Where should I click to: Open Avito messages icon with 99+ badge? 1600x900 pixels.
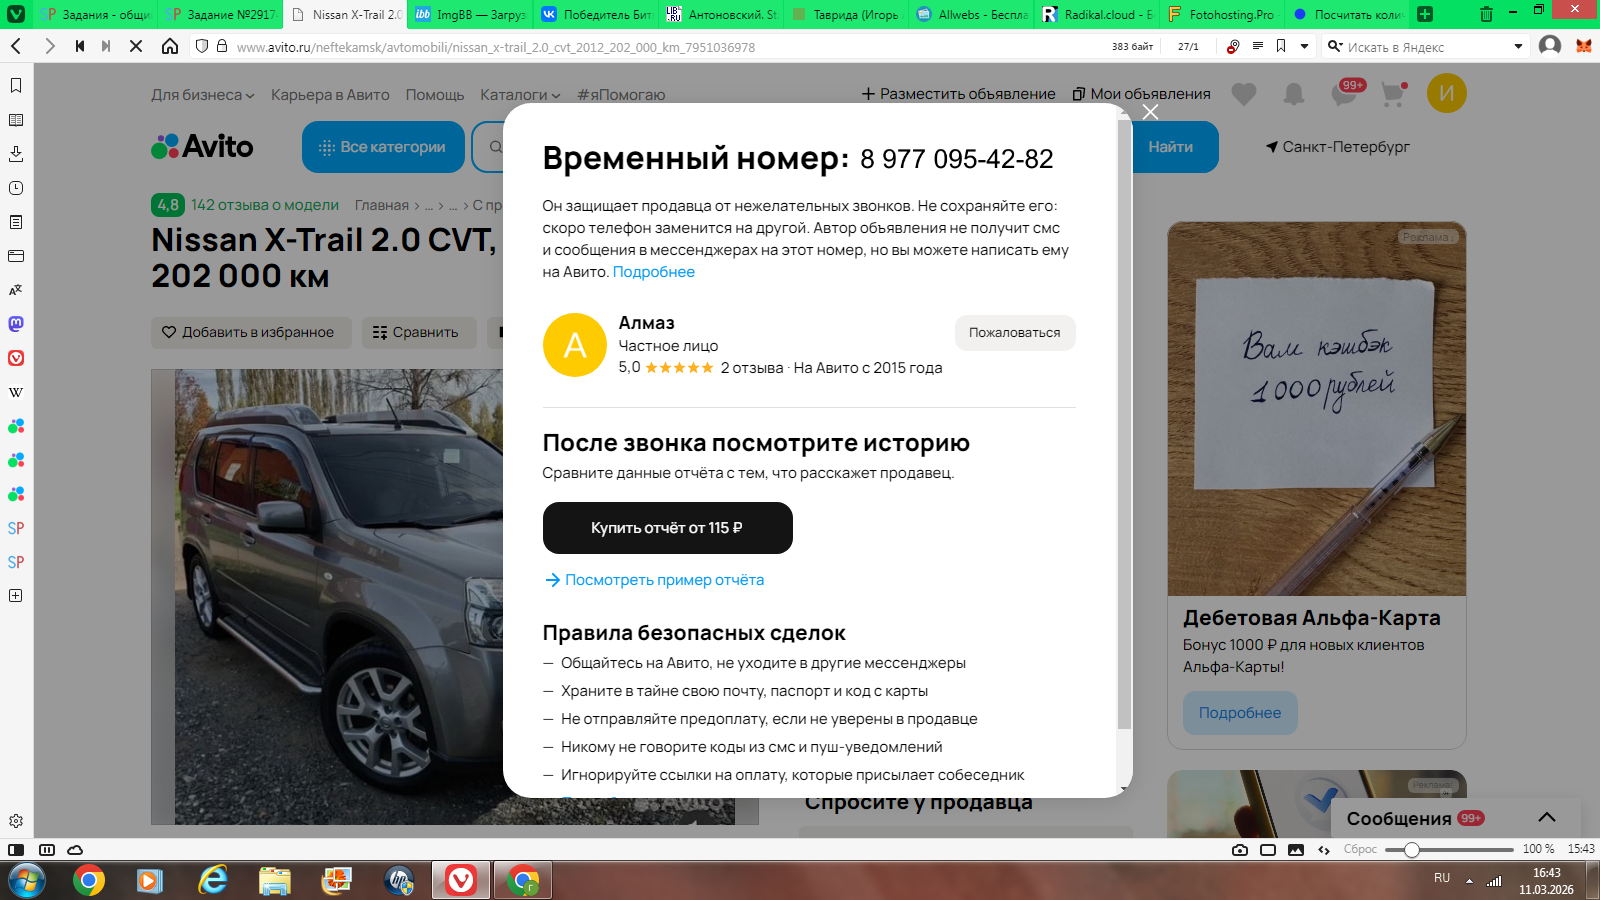pos(1347,93)
